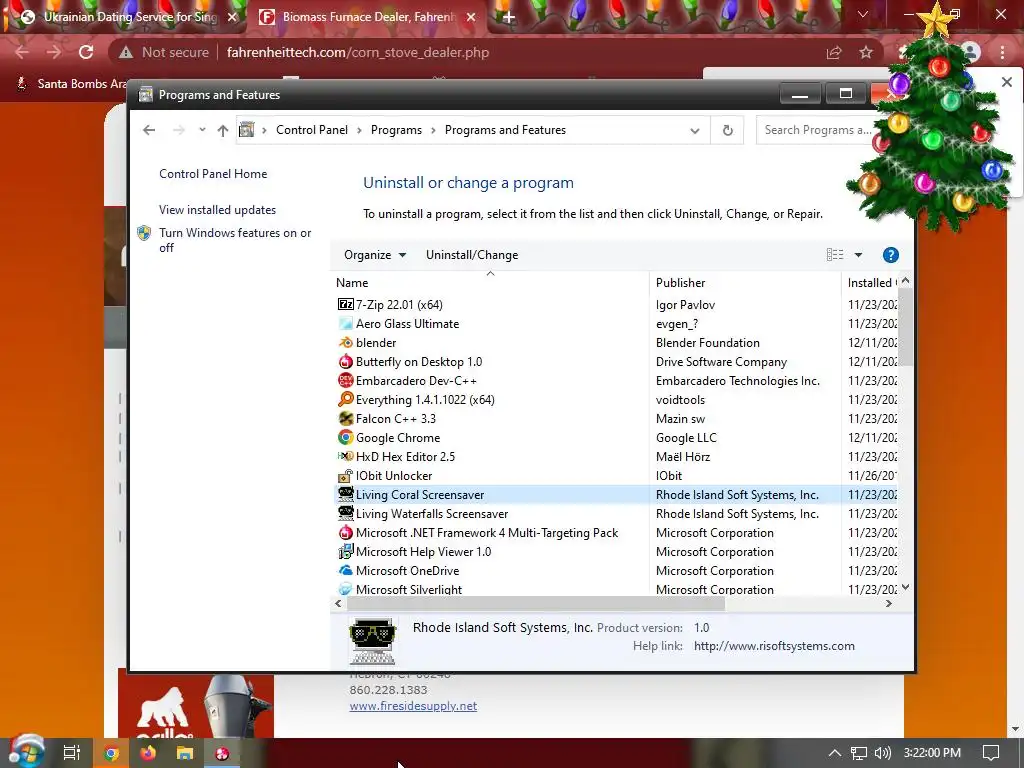This screenshot has height=768, width=1024.
Task: Go up one level in Control Panel
Action: pyautogui.click(x=223, y=130)
